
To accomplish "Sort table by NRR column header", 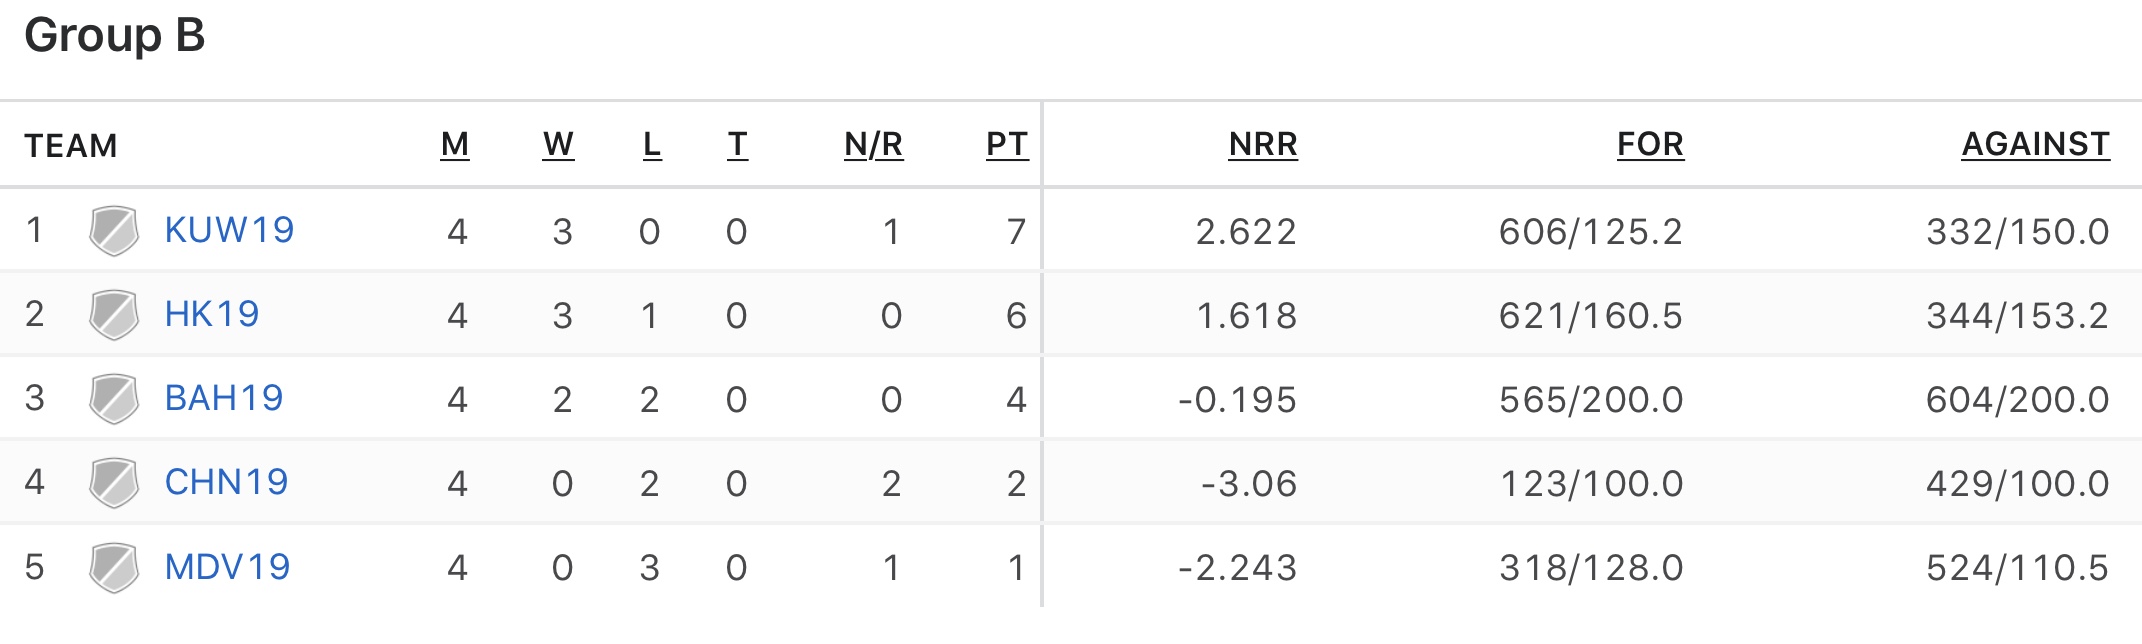I will coord(1263,145).
